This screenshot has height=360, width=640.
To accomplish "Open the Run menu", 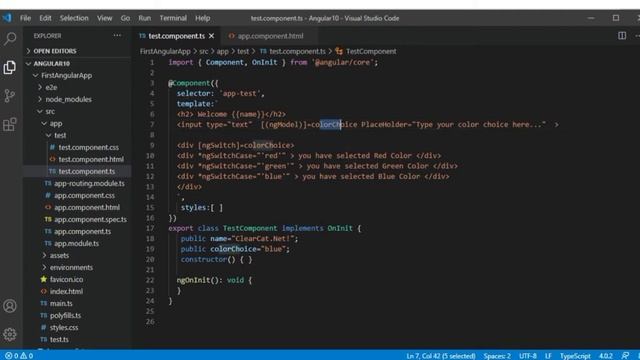I will tap(144, 18).
